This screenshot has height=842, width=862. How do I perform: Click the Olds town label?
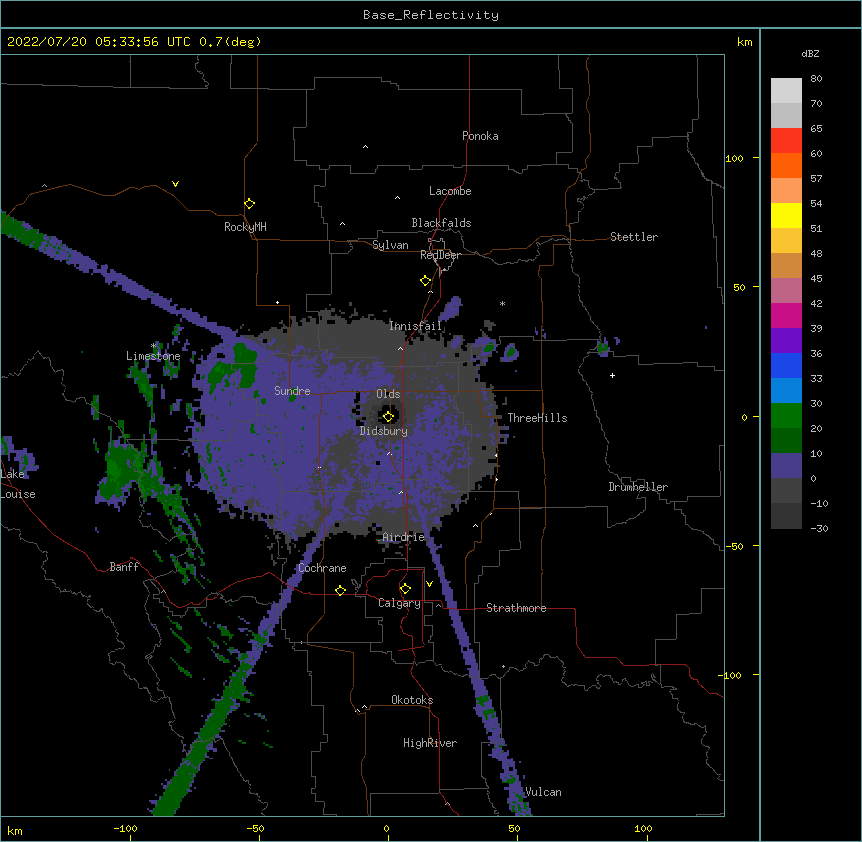388,394
